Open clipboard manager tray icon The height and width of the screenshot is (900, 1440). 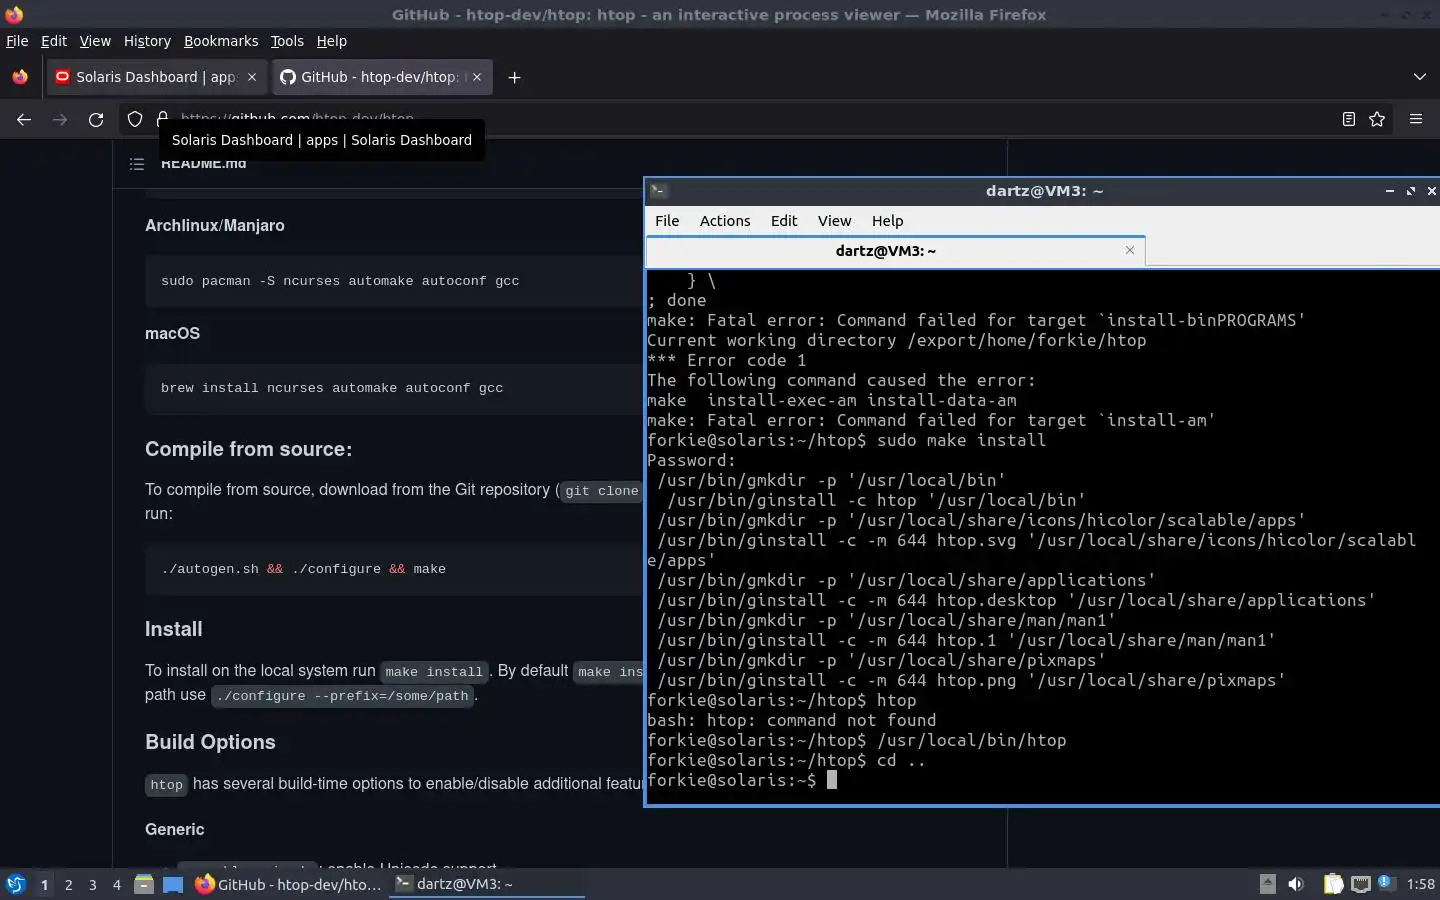click(x=1333, y=884)
